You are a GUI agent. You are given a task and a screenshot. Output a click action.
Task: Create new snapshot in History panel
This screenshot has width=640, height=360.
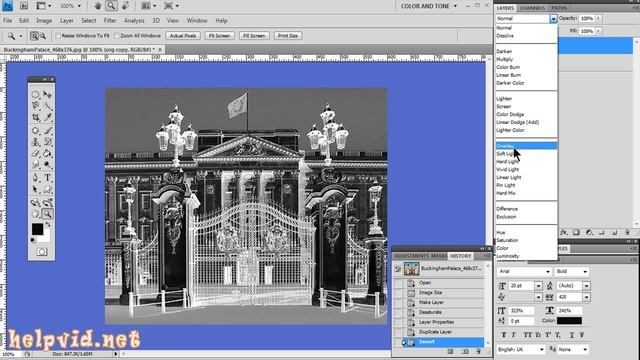point(465,351)
